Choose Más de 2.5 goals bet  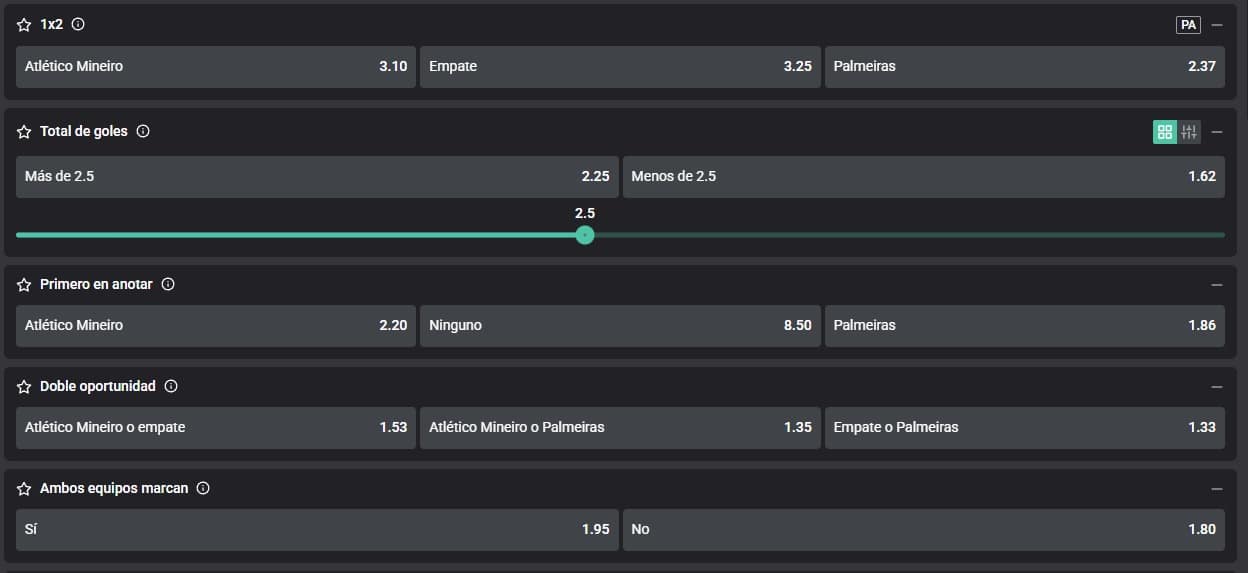pos(316,176)
